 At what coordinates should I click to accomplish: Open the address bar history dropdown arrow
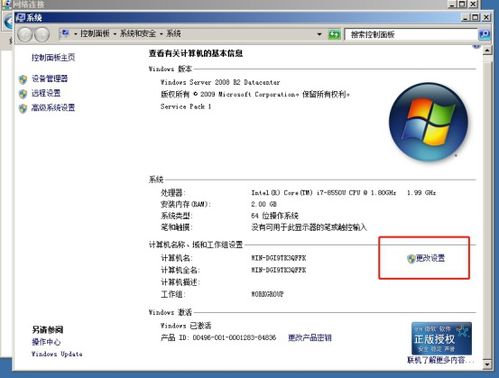tap(319, 34)
